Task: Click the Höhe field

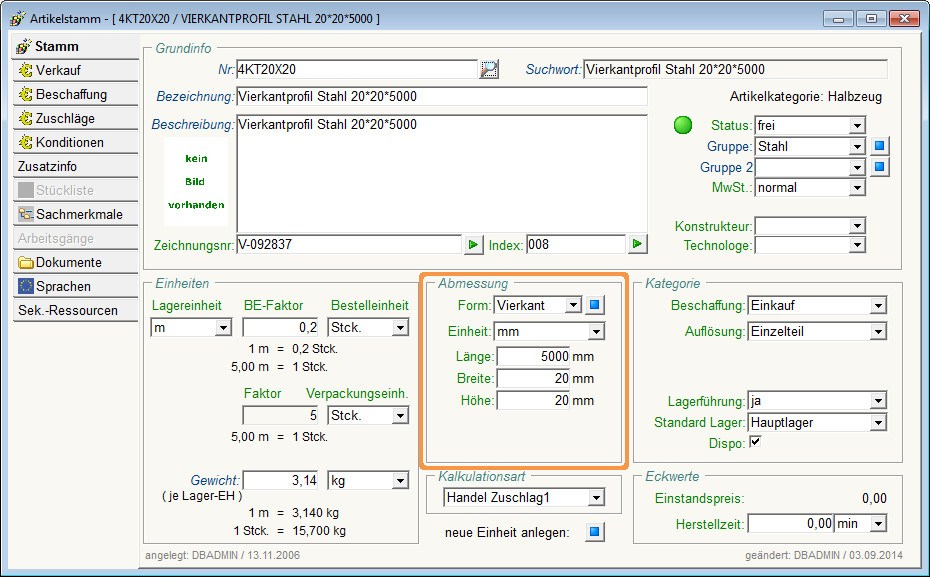Action: point(533,400)
